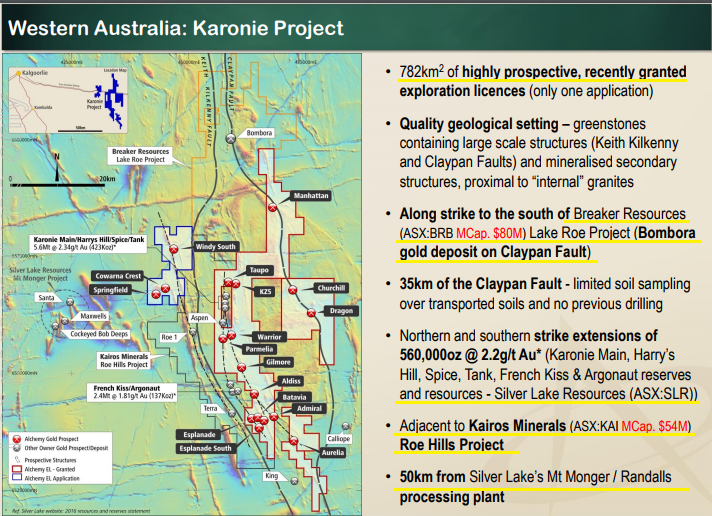Select the slide title 'Western Australia: Karonie Project'
The width and height of the screenshot is (712, 516).
click(x=176, y=28)
